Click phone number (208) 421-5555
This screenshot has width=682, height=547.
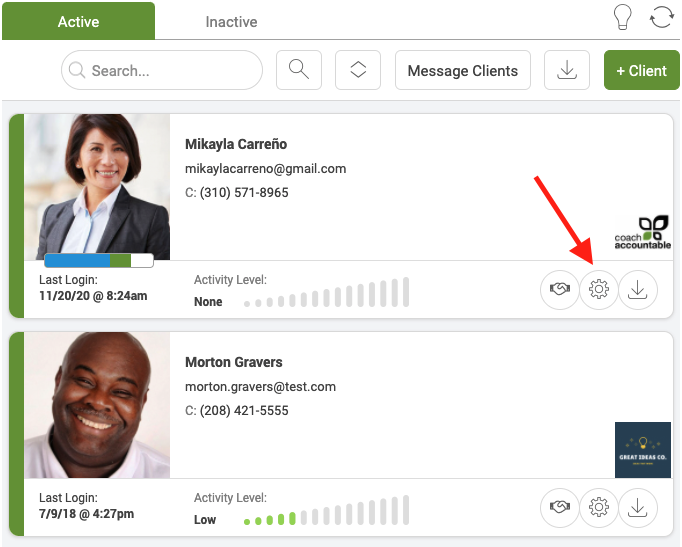[244, 410]
